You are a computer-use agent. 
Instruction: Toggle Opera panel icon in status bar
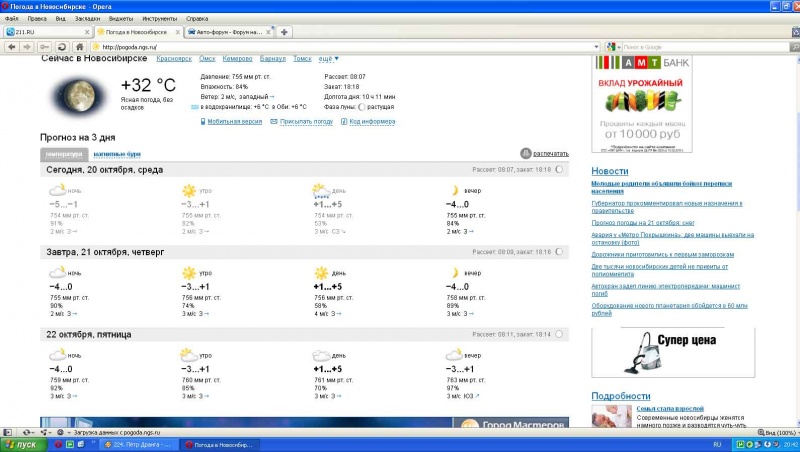8,432
